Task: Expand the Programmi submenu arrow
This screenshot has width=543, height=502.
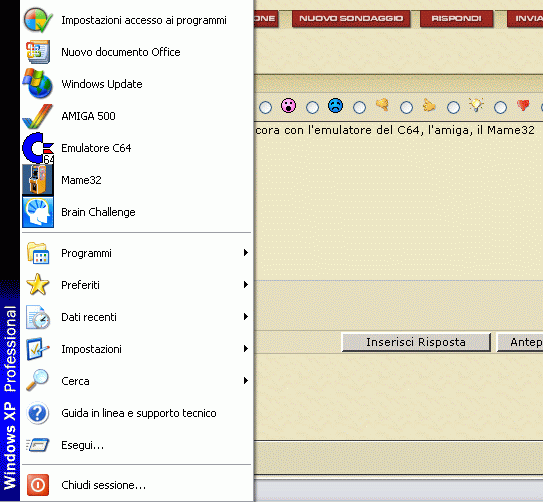Action: pos(246,253)
